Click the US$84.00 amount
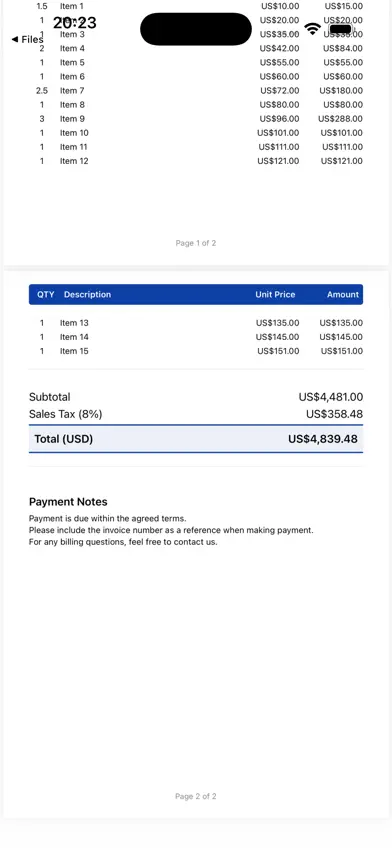 click(x=343, y=48)
